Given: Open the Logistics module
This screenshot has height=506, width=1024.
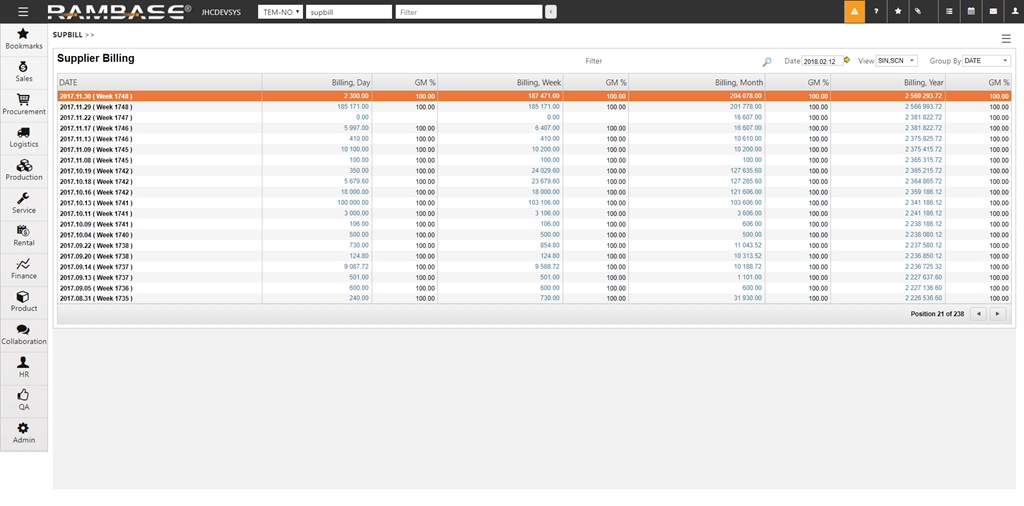Looking at the screenshot, I should (x=24, y=137).
